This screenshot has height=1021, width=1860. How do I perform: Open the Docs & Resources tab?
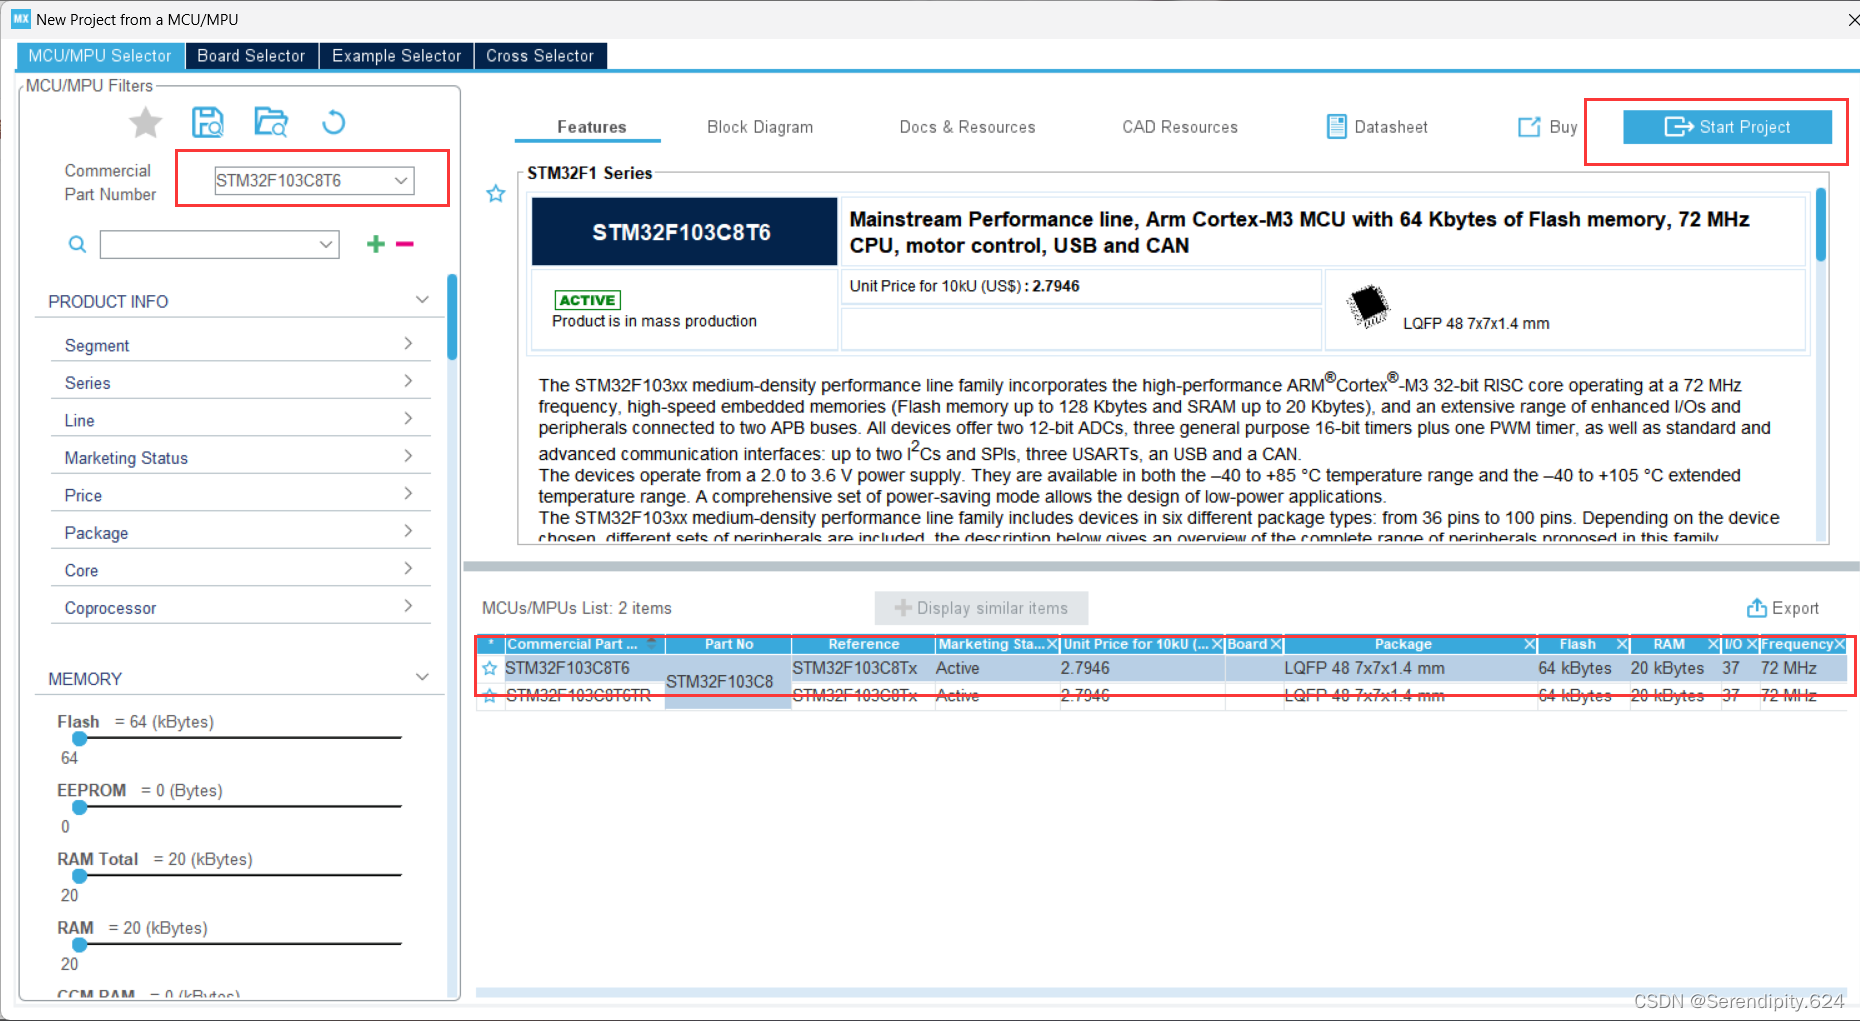click(967, 127)
